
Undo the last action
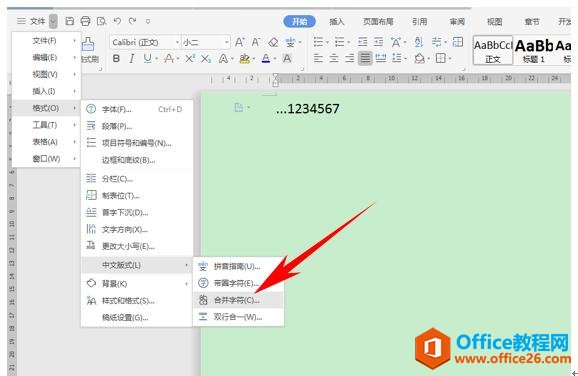117,21
